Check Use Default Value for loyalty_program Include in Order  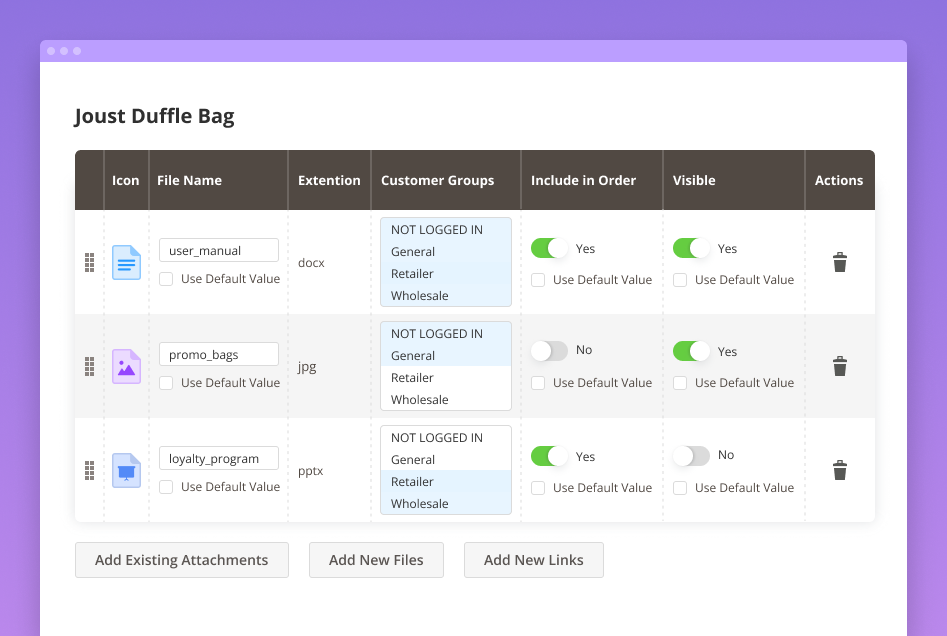tap(538, 487)
